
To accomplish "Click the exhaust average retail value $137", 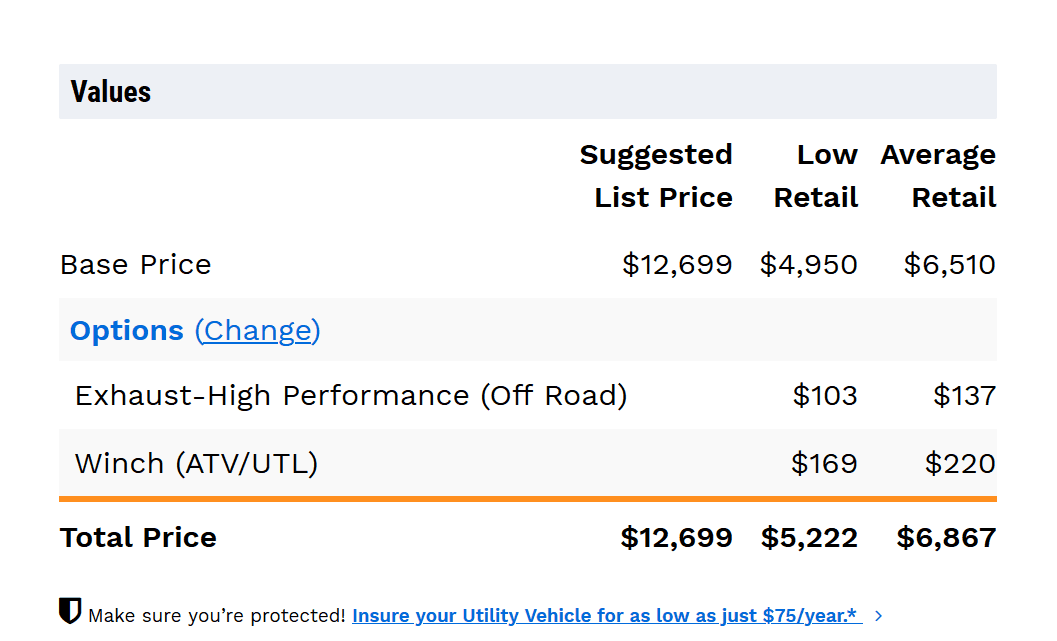I will point(964,396).
